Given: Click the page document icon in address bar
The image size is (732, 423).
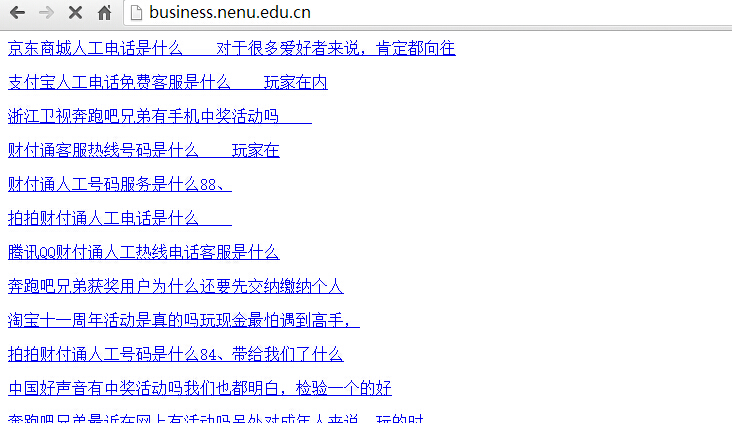Looking at the screenshot, I should coord(136,13).
